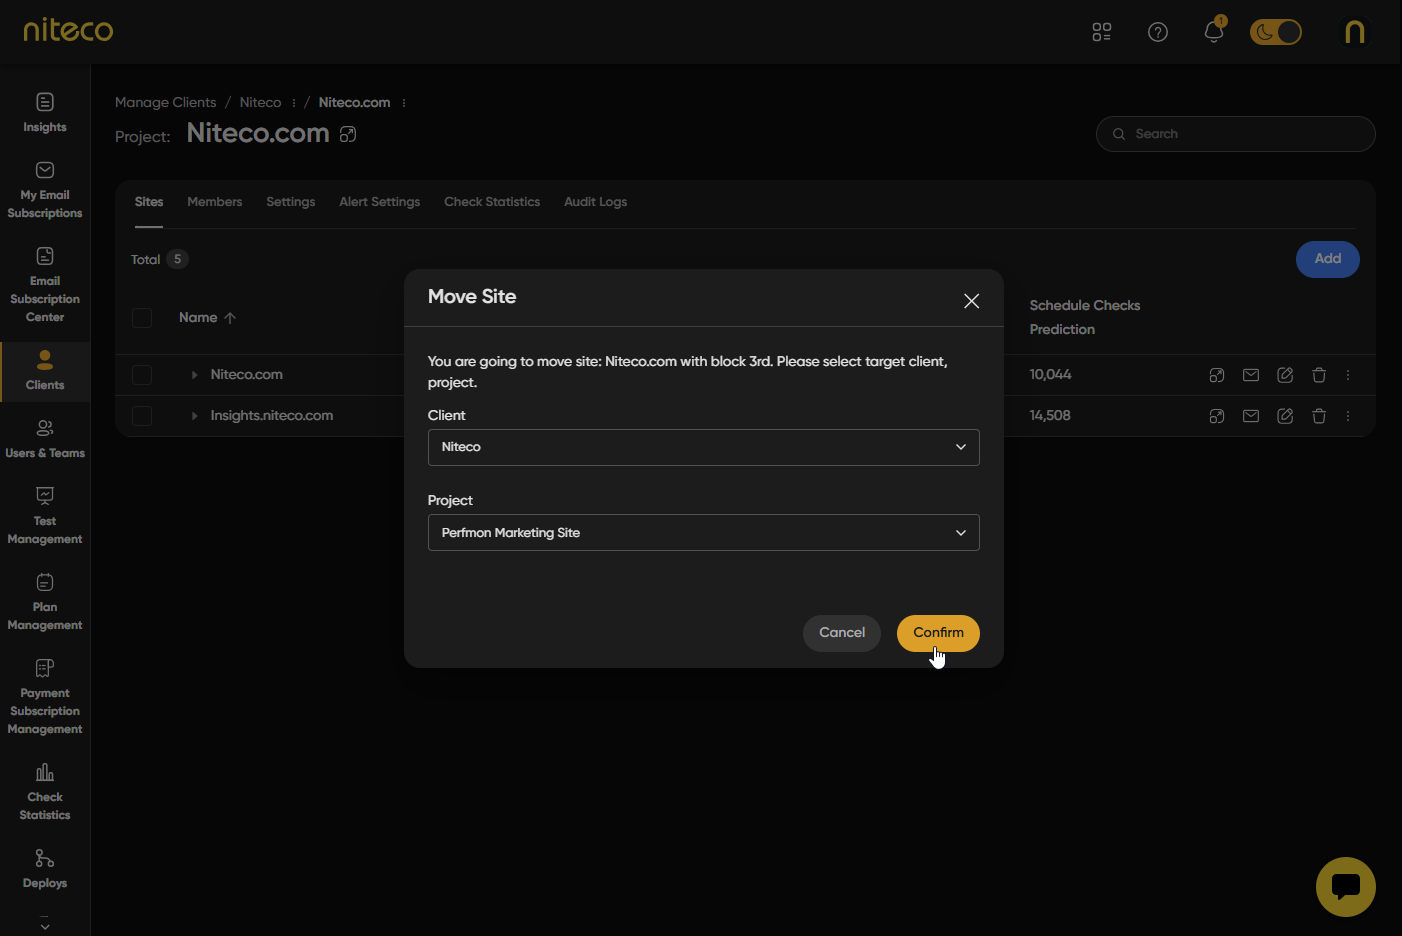Image resolution: width=1402 pixels, height=936 pixels.
Task: Open Clients in sidebar
Action: pyautogui.click(x=45, y=371)
